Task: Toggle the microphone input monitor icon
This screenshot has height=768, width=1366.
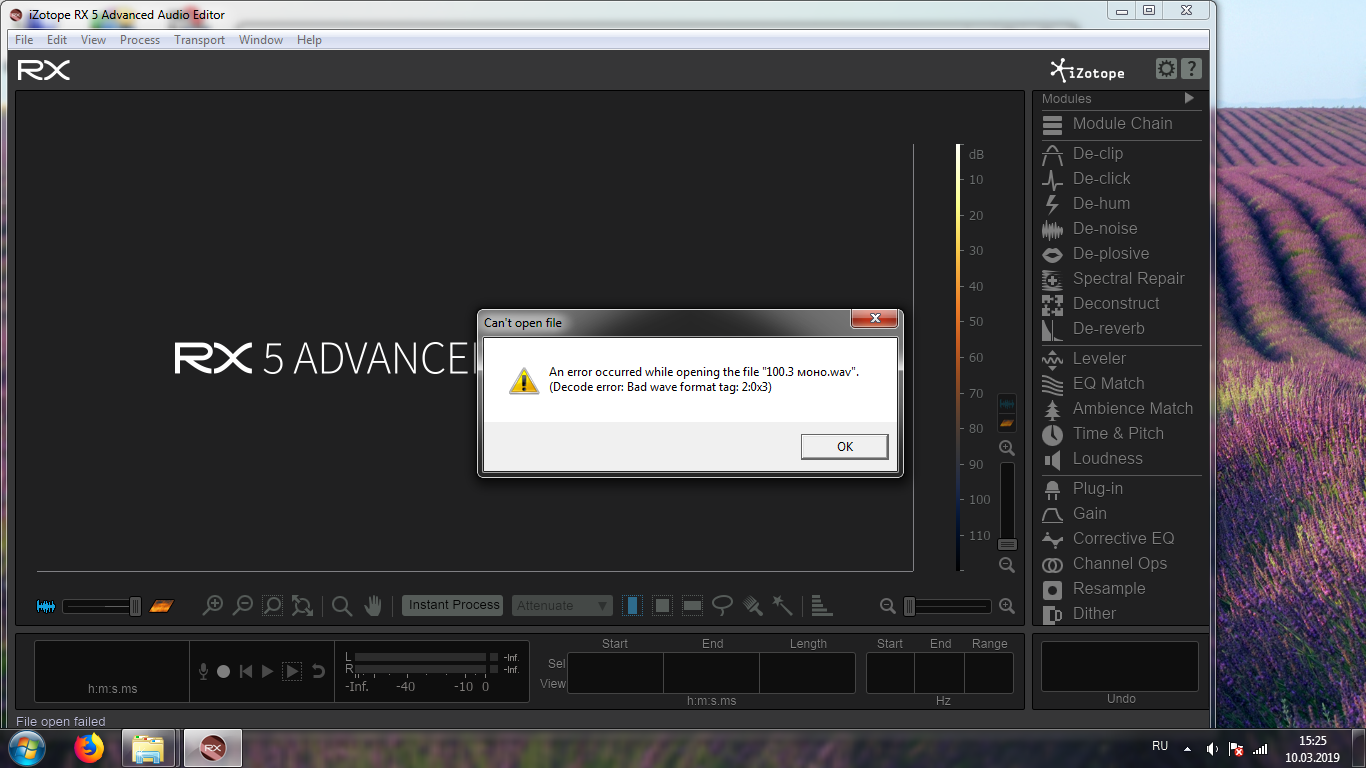Action: click(x=203, y=672)
